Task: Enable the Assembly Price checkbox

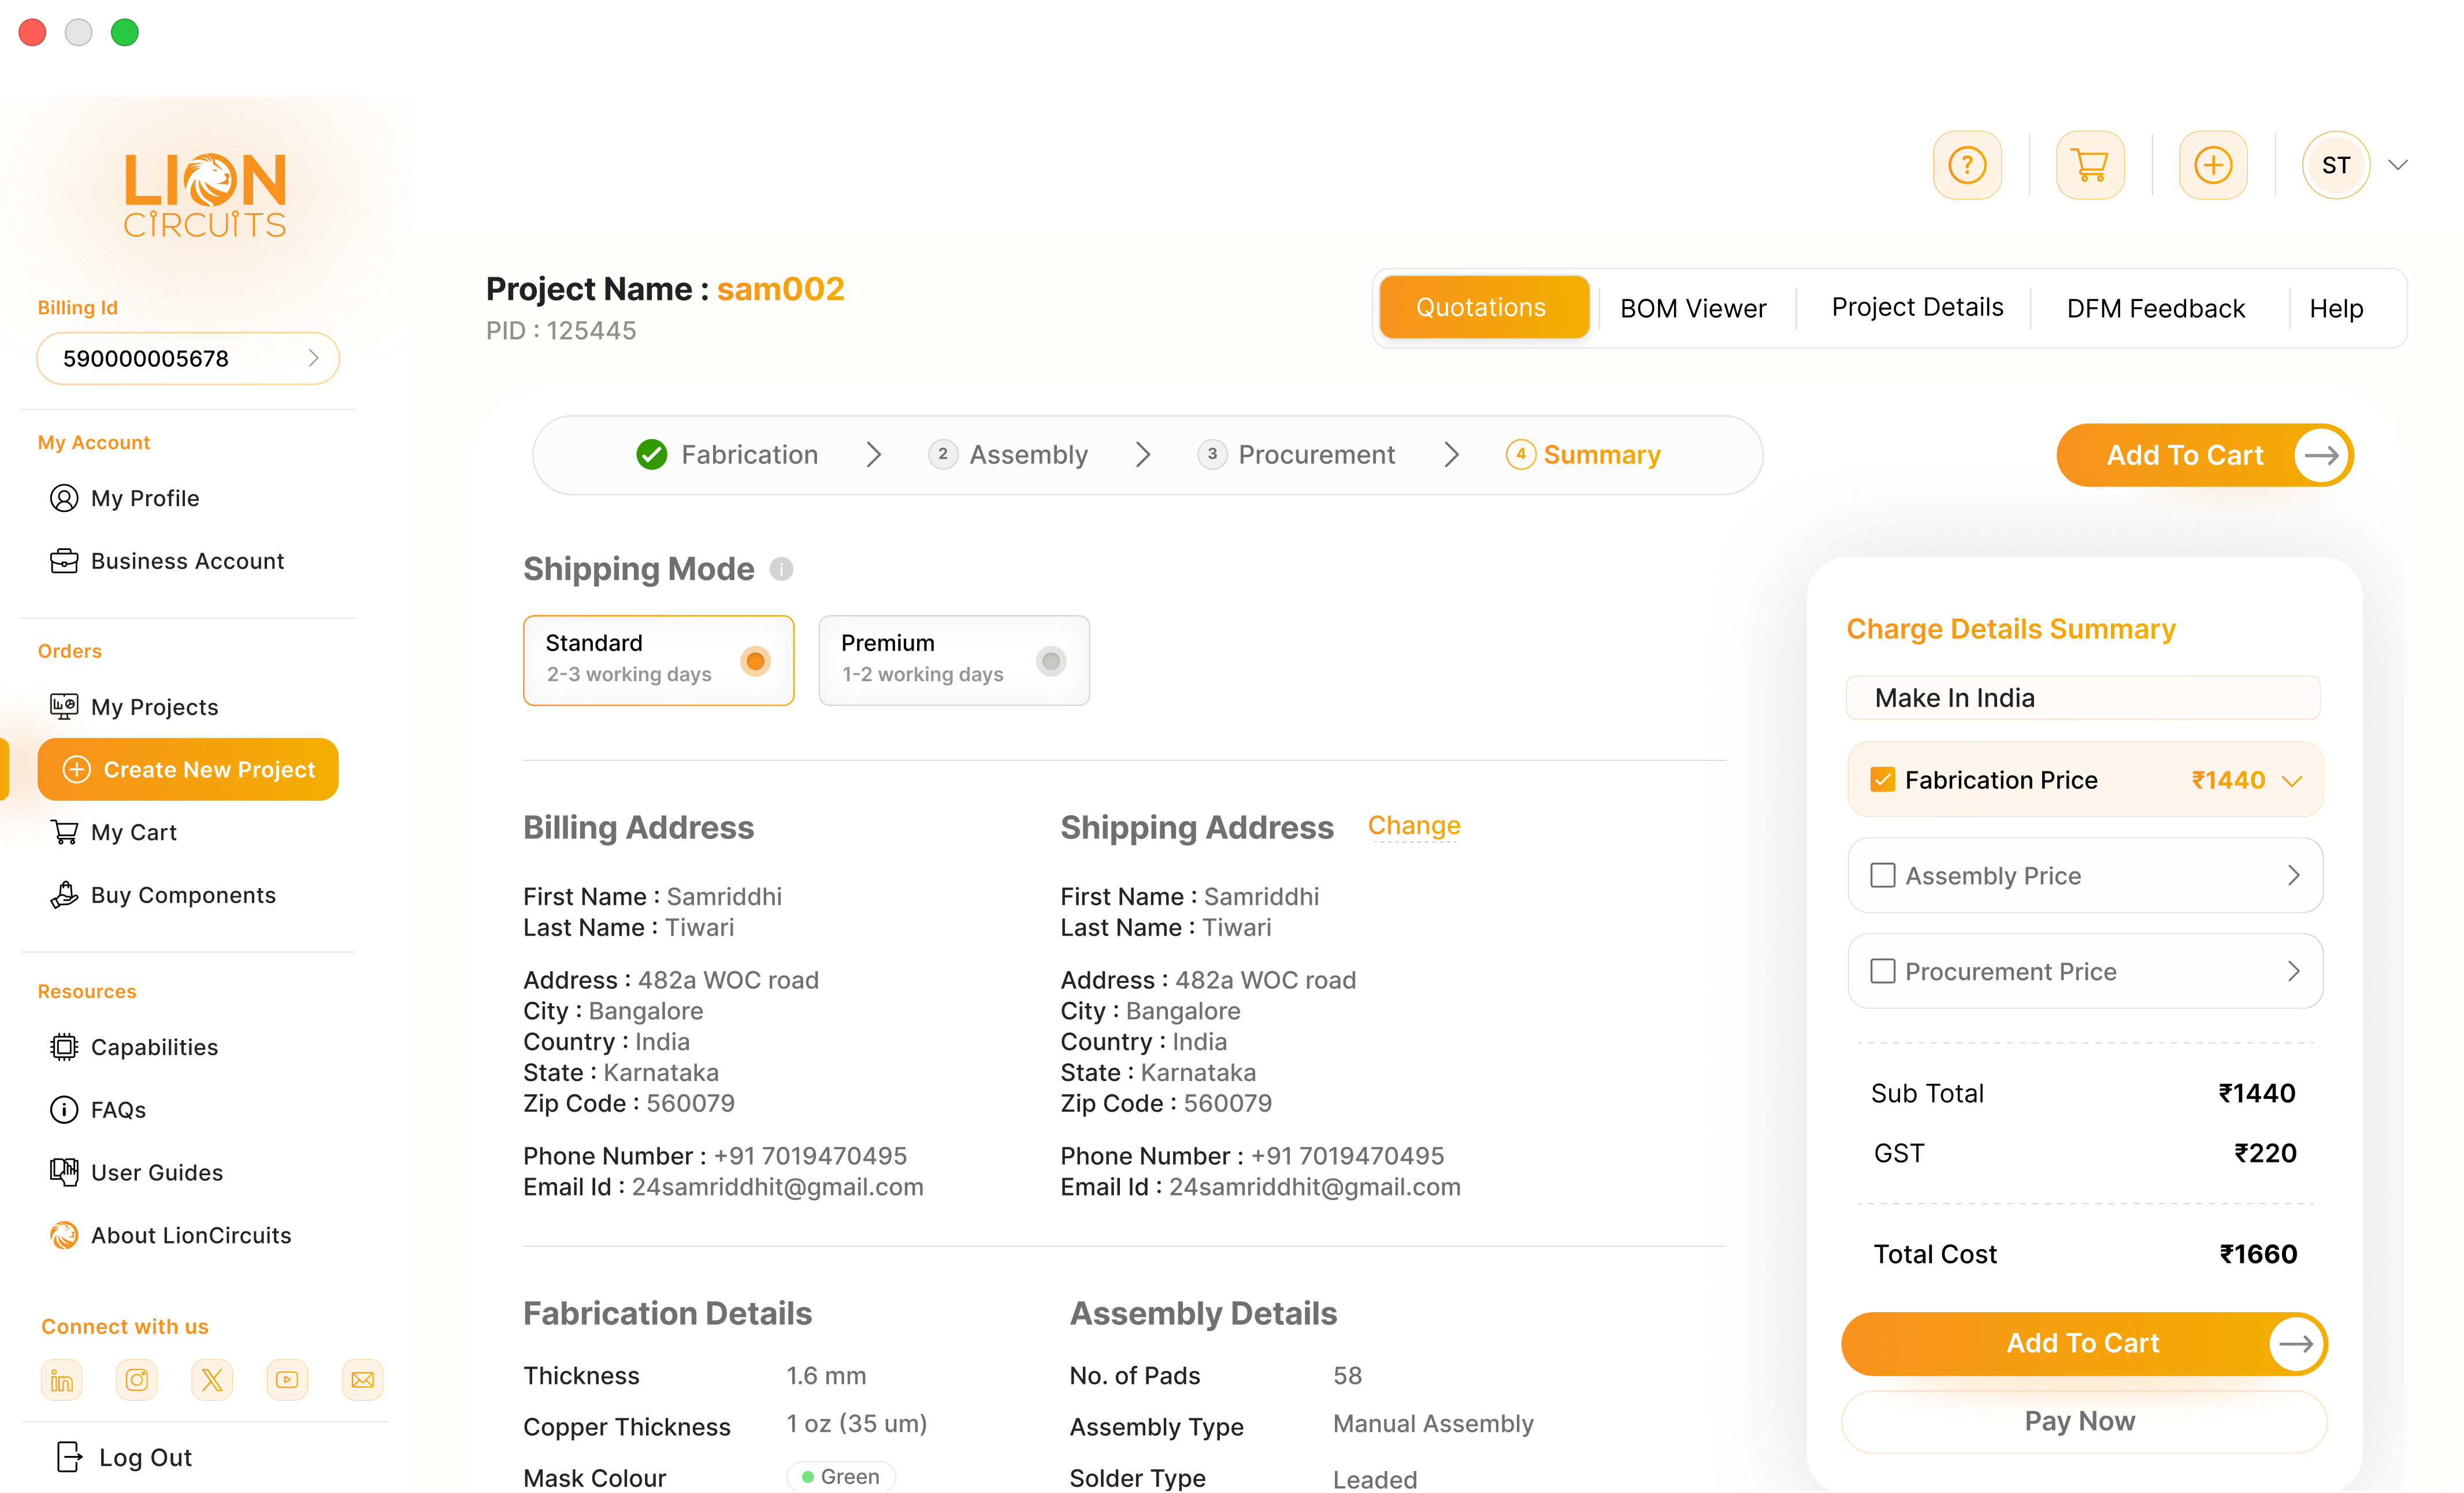Action: coord(1884,874)
